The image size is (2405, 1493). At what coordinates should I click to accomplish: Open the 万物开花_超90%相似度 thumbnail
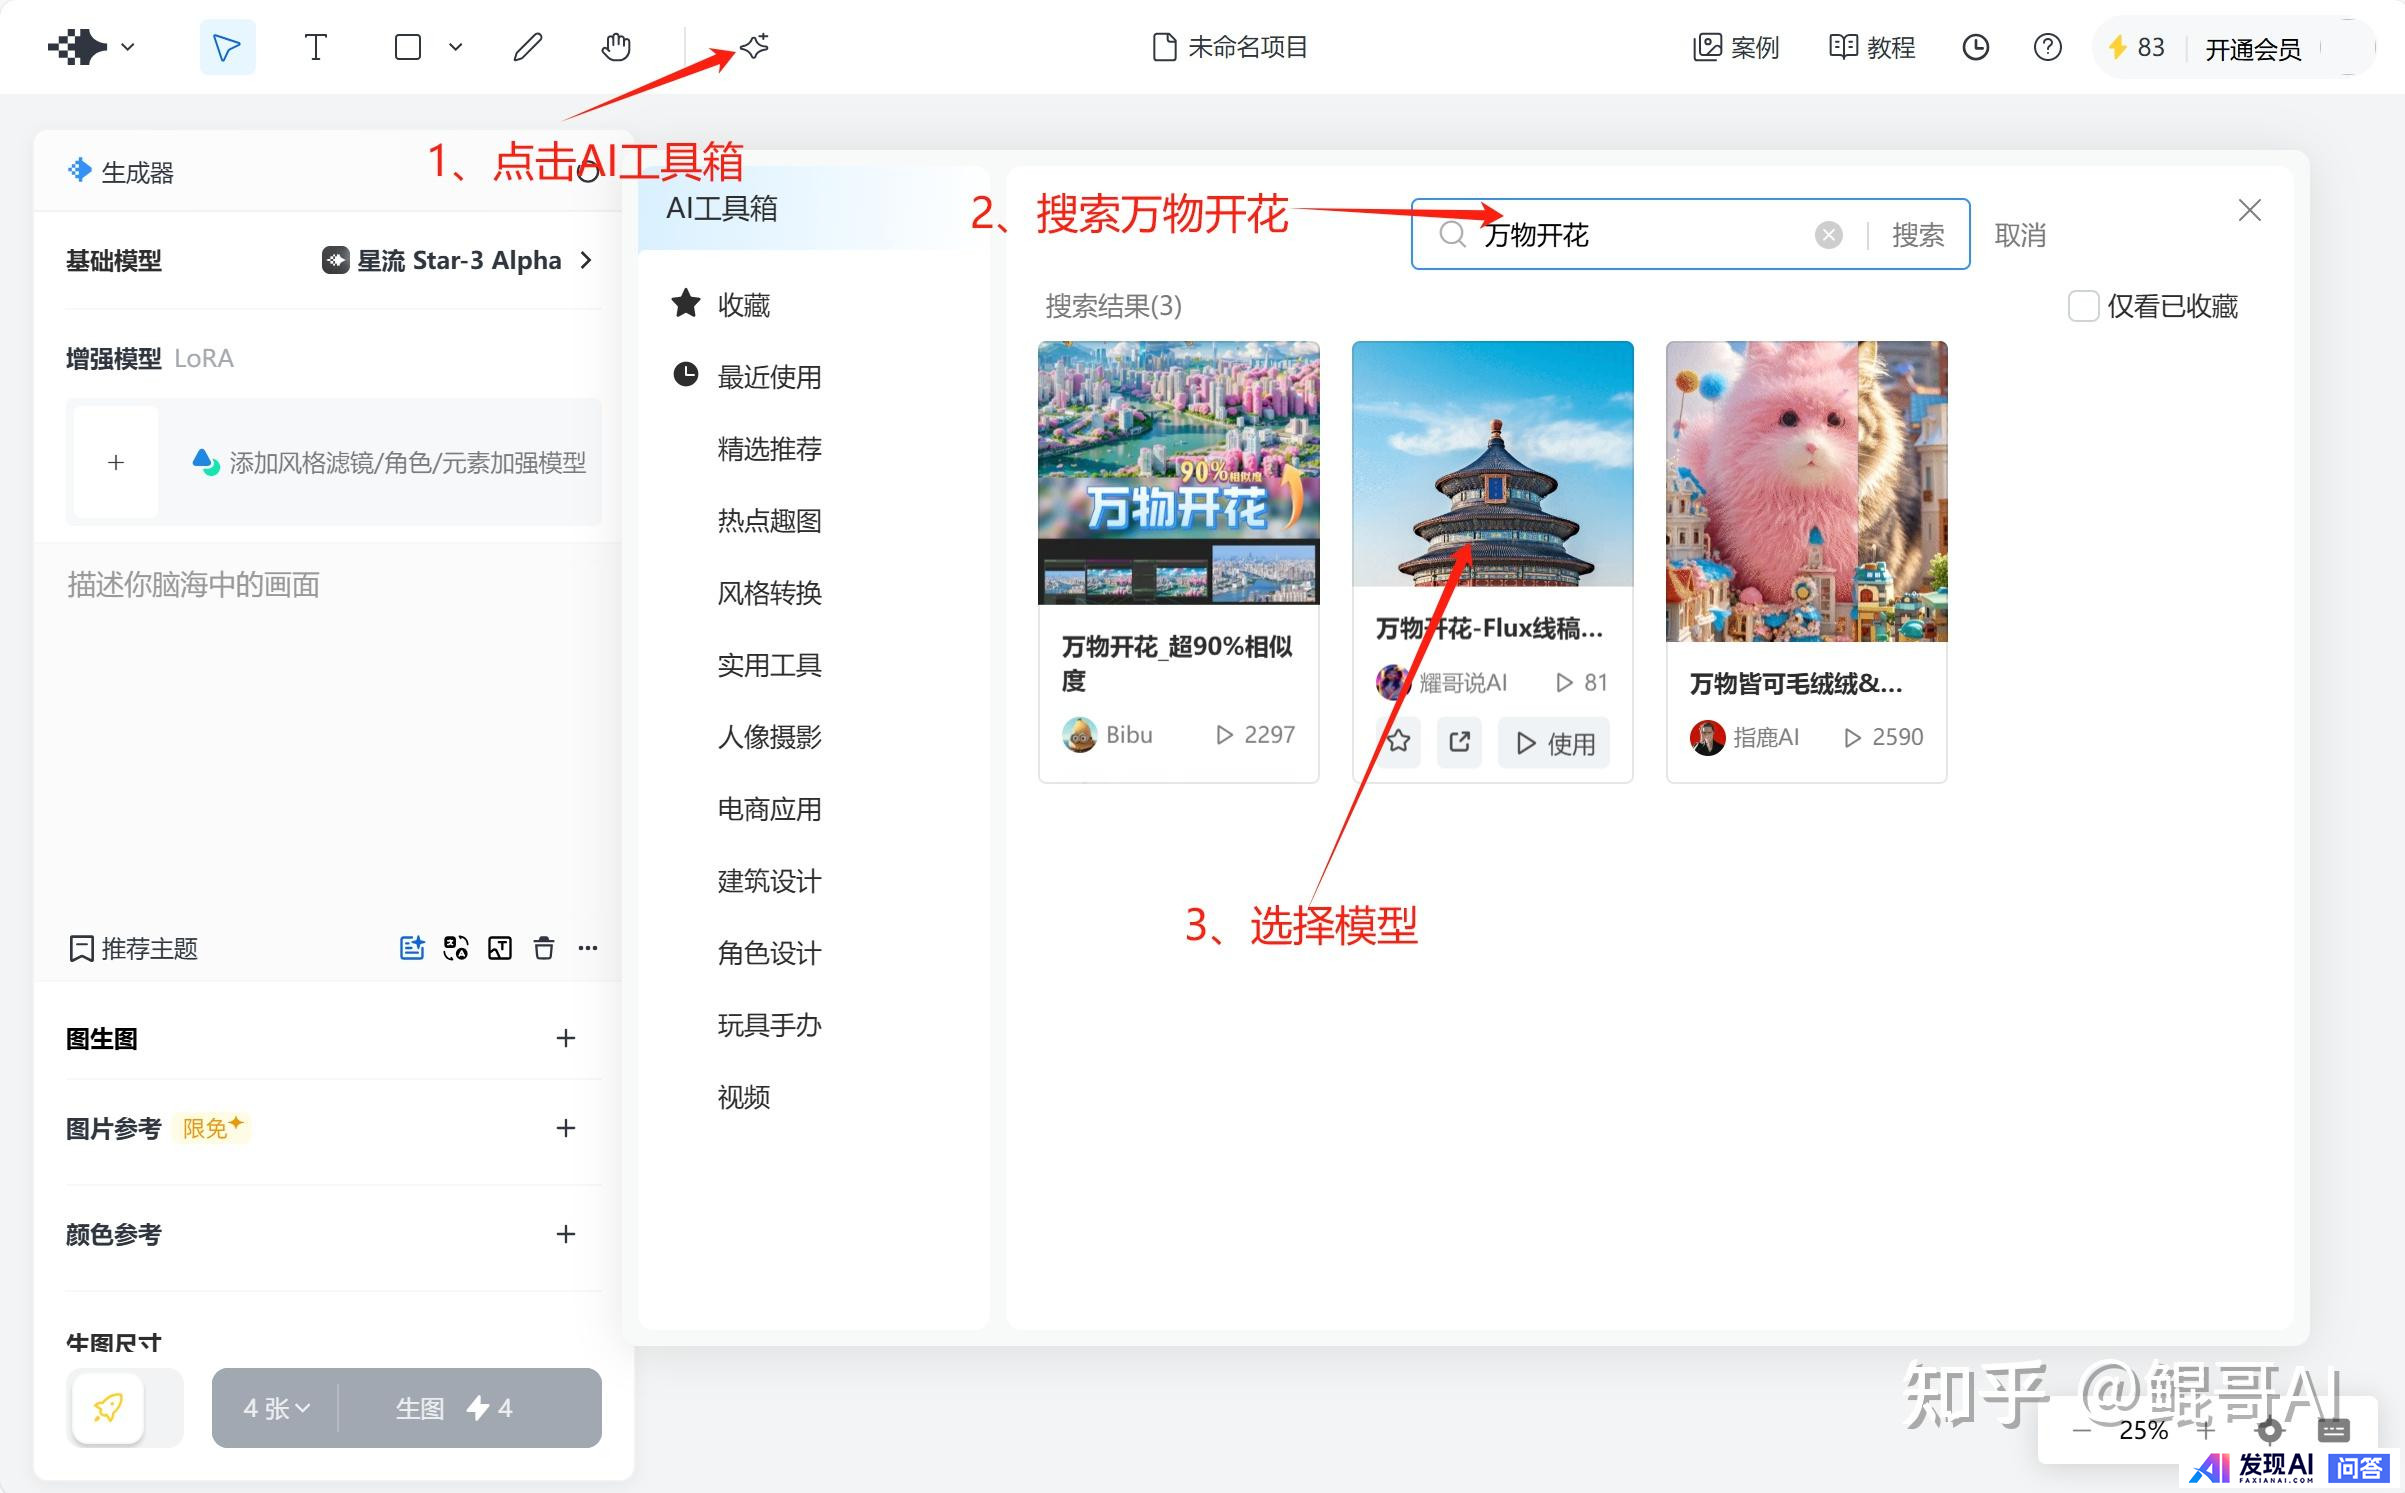click(x=1178, y=473)
